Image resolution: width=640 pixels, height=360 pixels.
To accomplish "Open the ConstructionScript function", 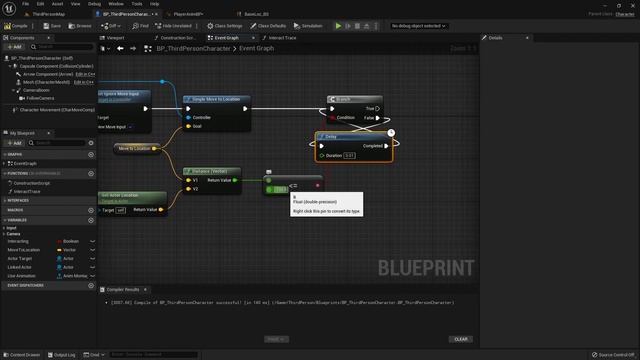I will pos(31,183).
